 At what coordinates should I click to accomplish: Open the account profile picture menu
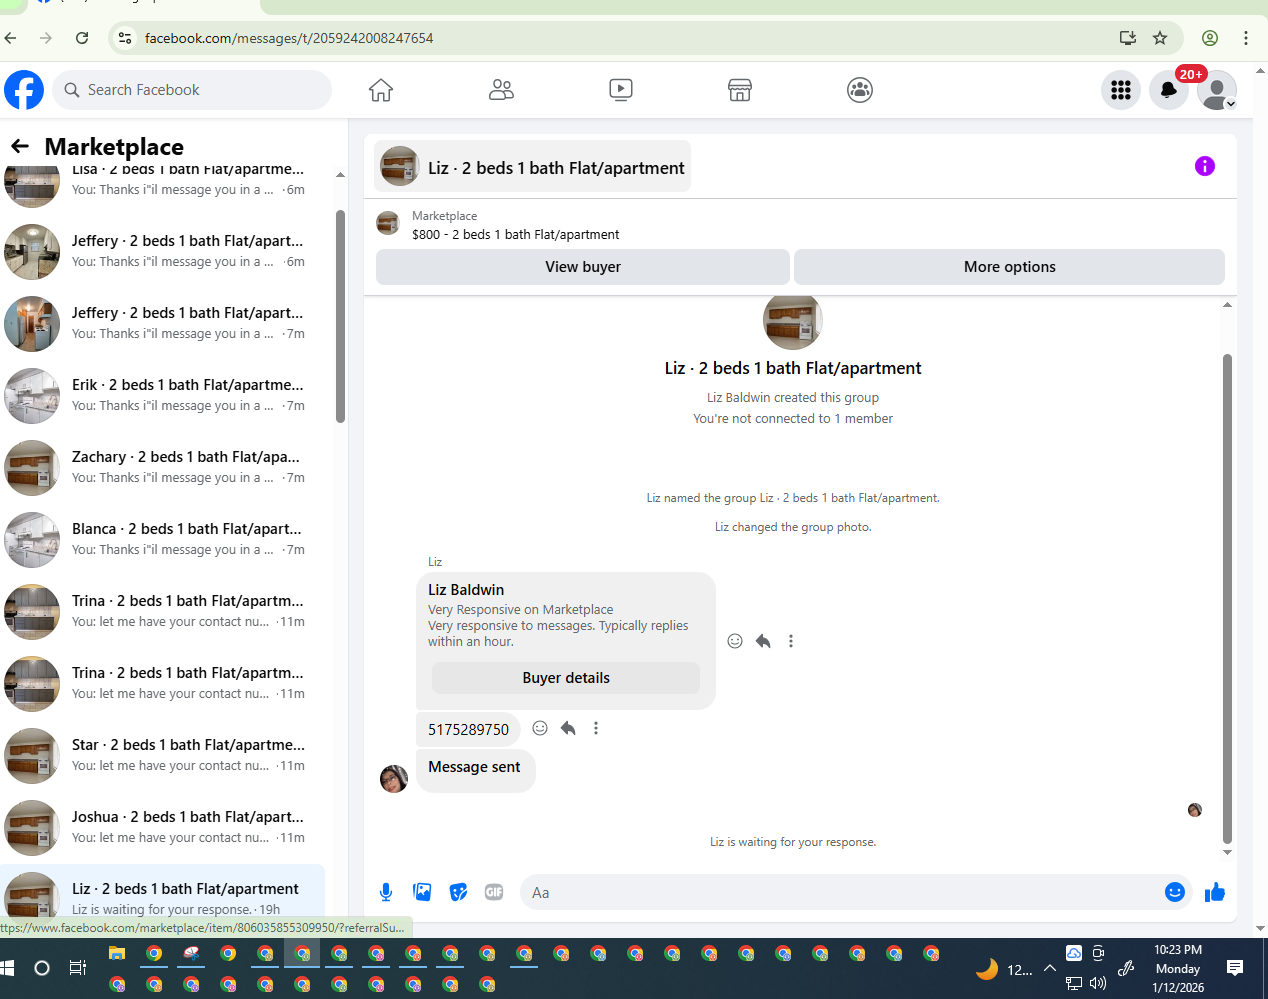pyautogui.click(x=1217, y=90)
